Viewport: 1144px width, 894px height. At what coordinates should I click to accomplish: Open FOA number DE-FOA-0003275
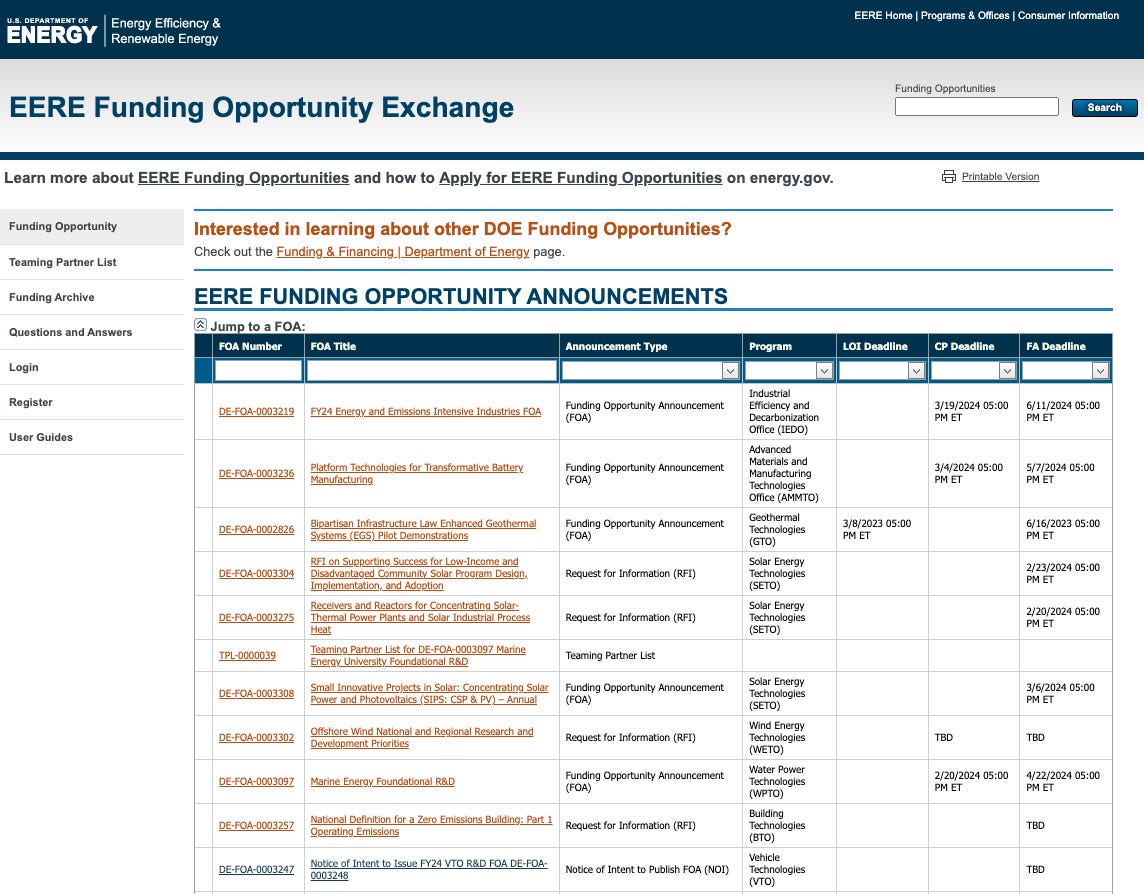(x=256, y=617)
